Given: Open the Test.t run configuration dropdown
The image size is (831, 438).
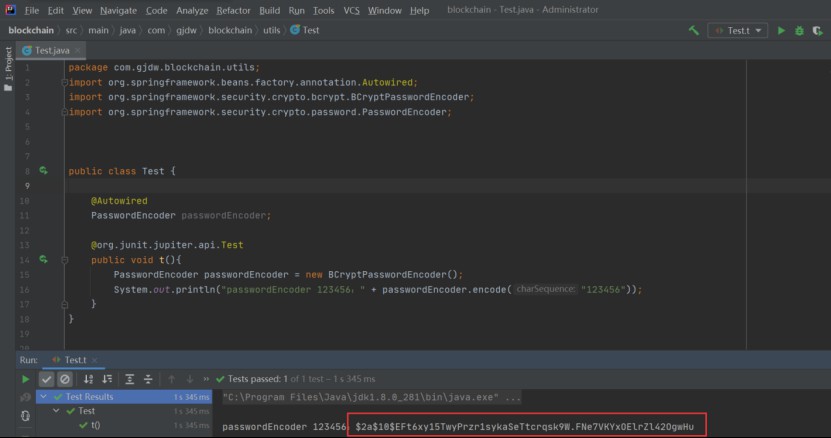Looking at the screenshot, I should (738, 31).
